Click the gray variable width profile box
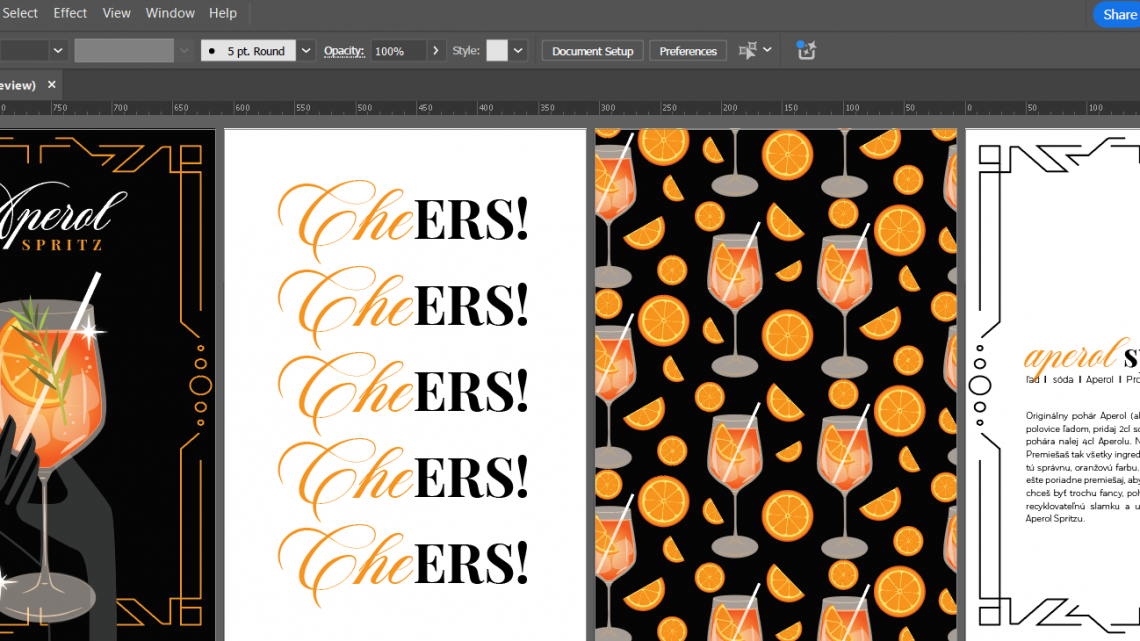The image size is (1140, 641). point(124,51)
